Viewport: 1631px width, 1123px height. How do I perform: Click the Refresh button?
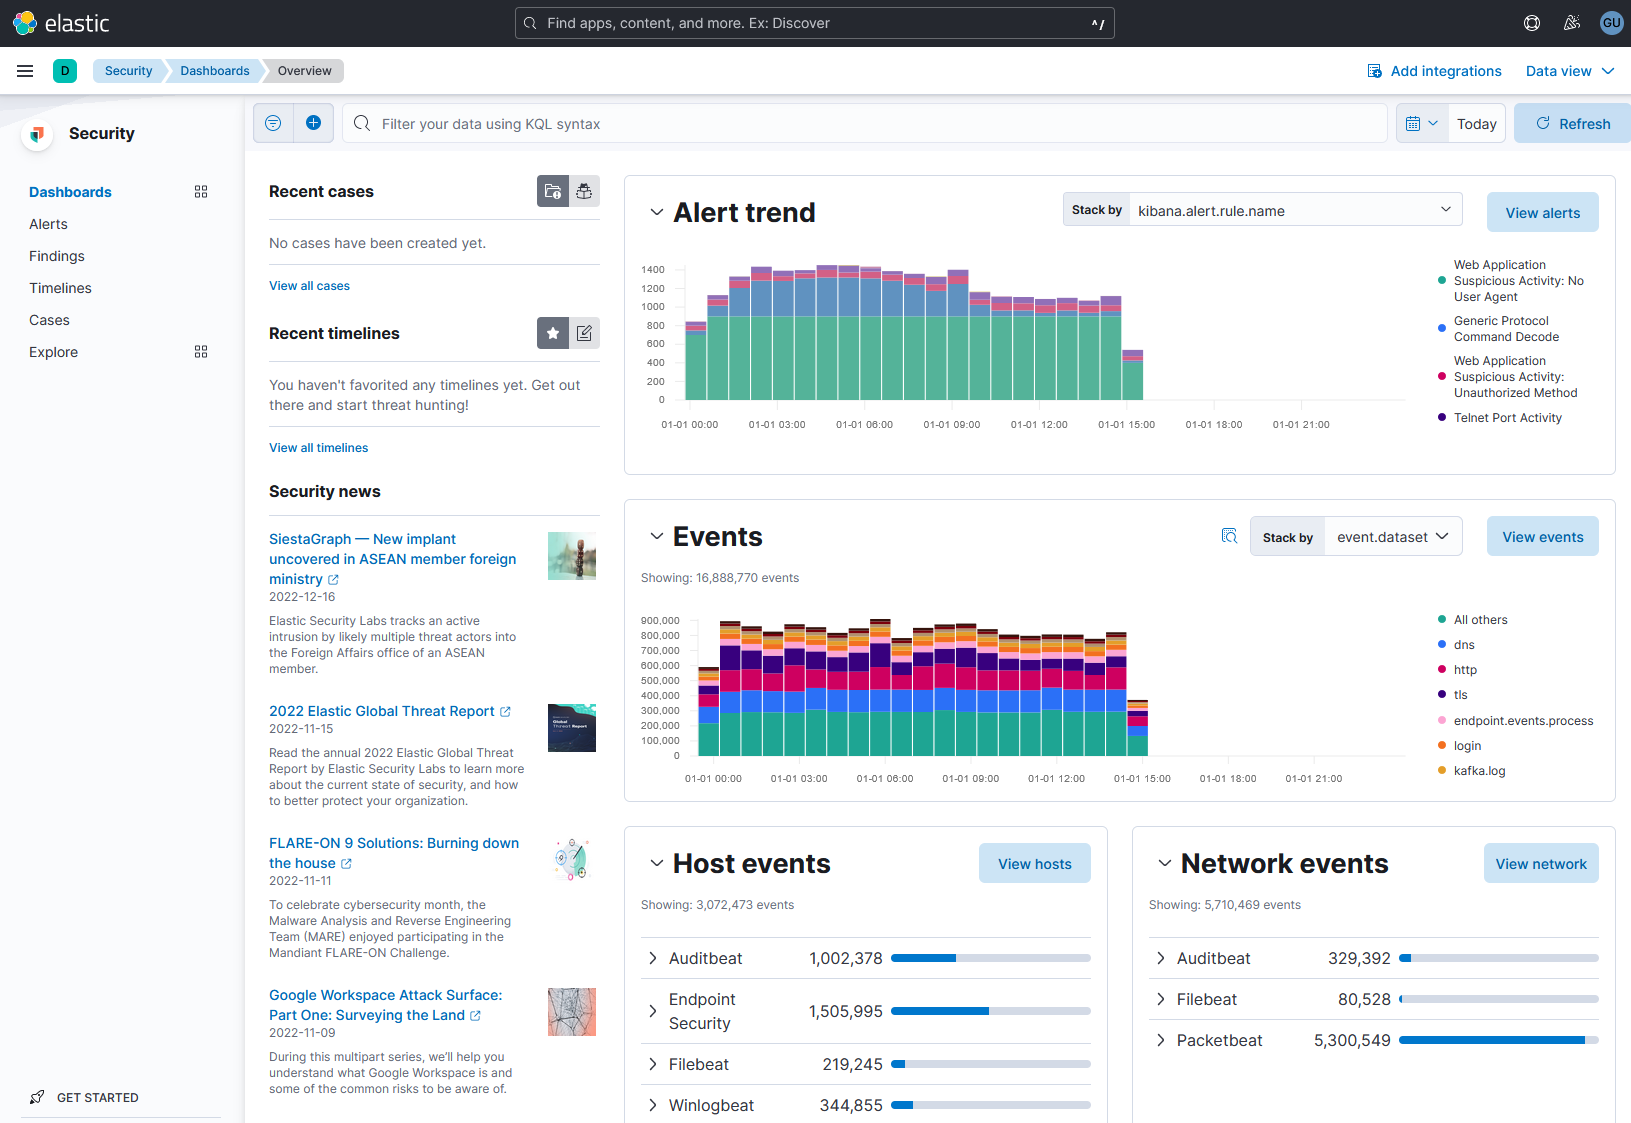[x=1572, y=123]
